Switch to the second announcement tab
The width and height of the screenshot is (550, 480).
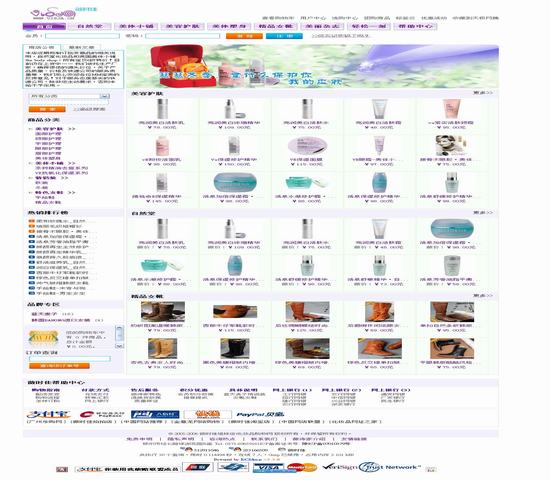(81, 47)
